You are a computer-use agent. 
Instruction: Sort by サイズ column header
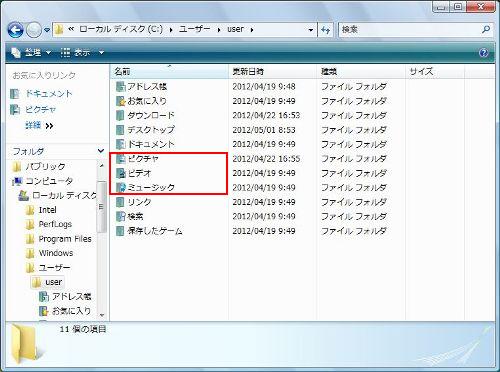click(x=435, y=71)
